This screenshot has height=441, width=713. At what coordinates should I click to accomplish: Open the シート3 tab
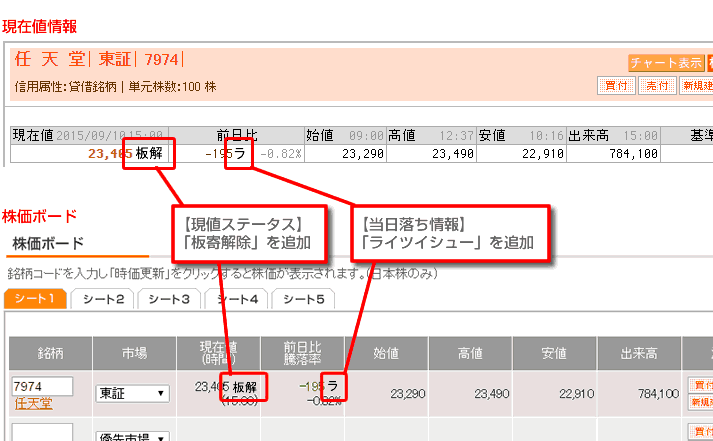[x=169, y=298]
